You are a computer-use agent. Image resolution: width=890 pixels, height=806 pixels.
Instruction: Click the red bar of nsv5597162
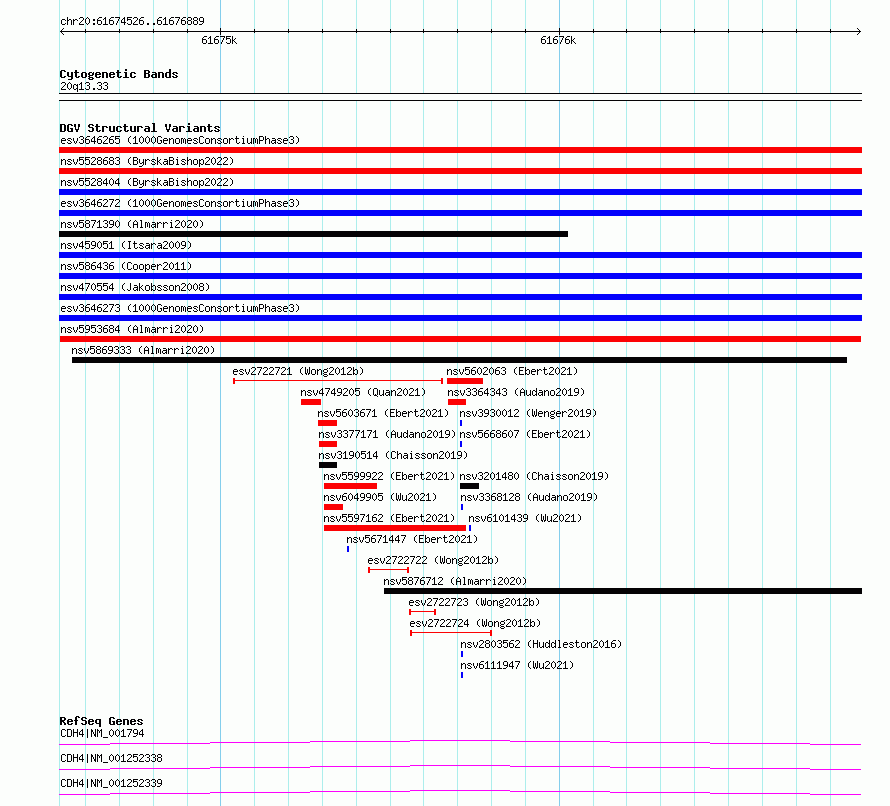coord(394,528)
